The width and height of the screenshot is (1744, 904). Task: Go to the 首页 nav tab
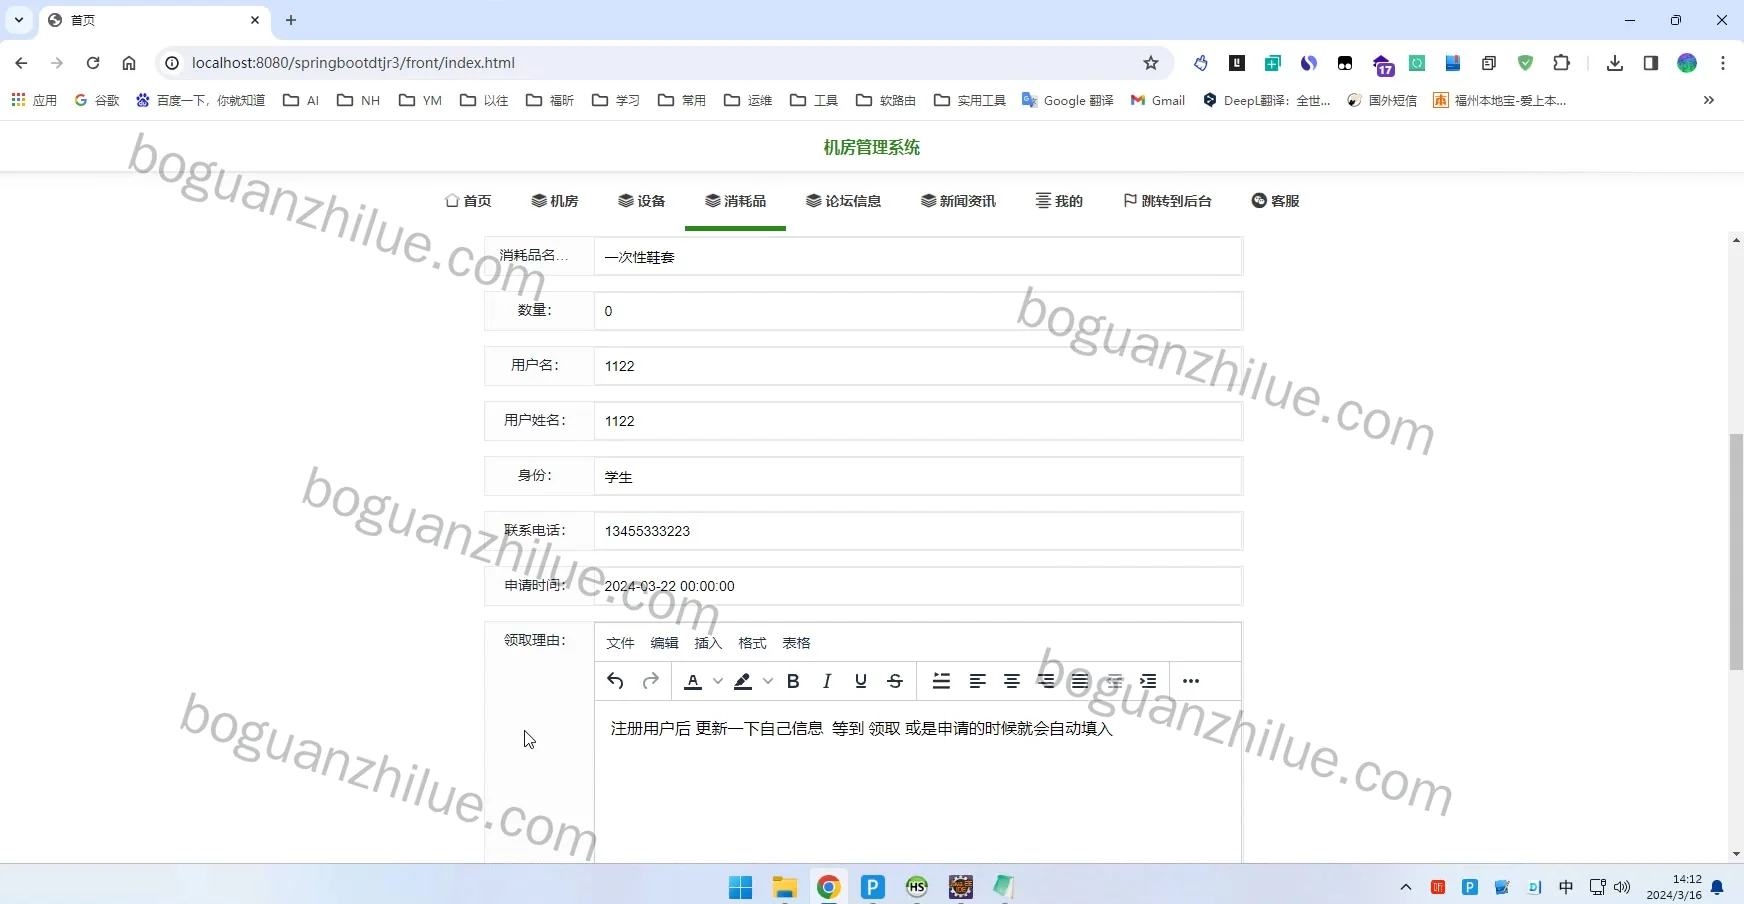point(468,201)
